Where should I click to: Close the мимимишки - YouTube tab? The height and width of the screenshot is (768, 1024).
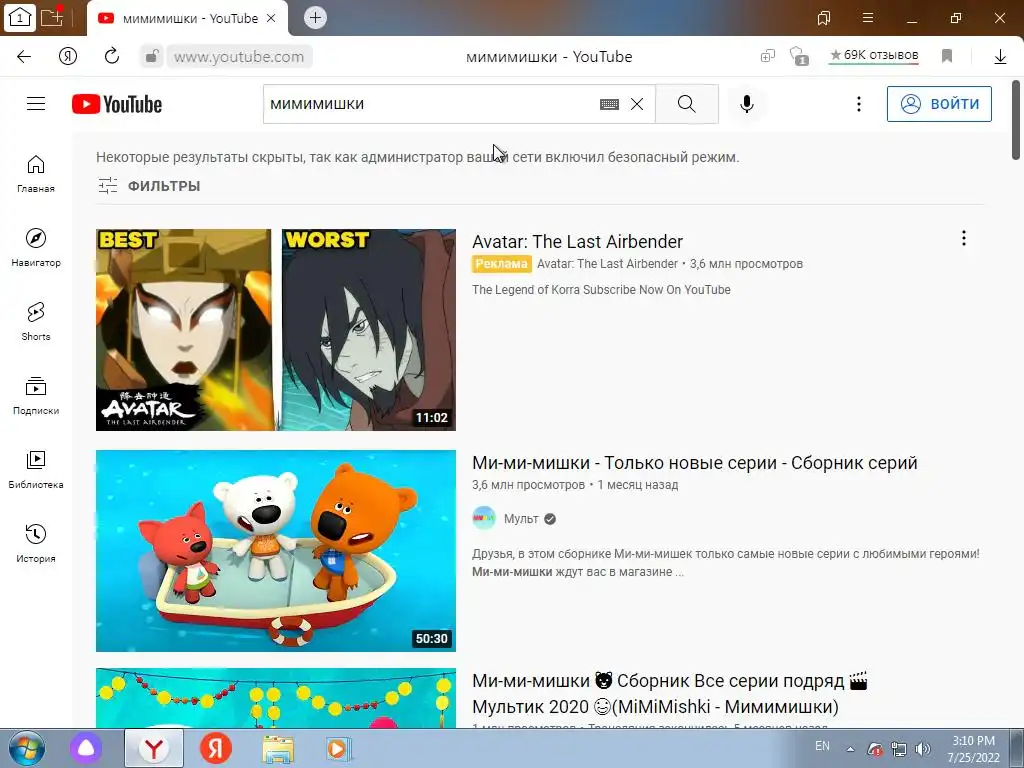point(271,18)
